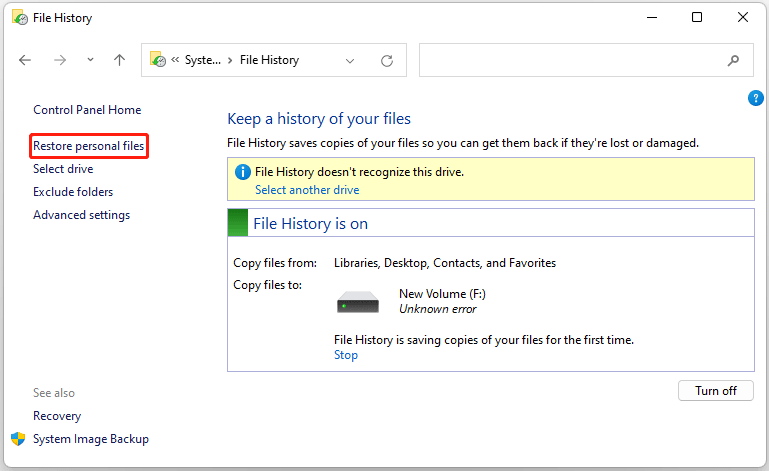Maximize the File History window
The height and width of the screenshot is (471, 769).
pos(697,17)
